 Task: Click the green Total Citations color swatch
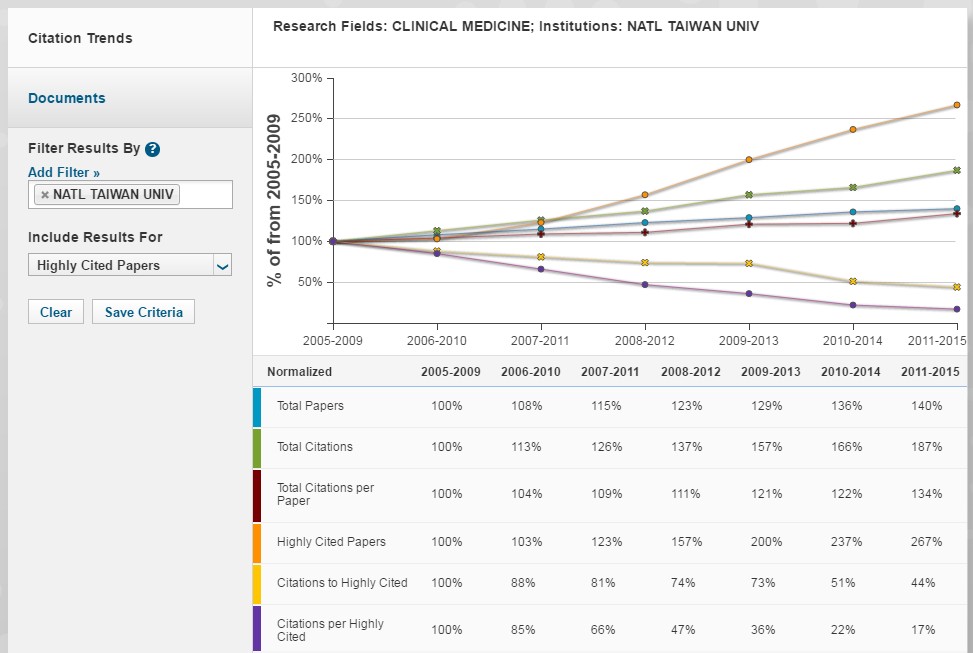tap(257, 448)
